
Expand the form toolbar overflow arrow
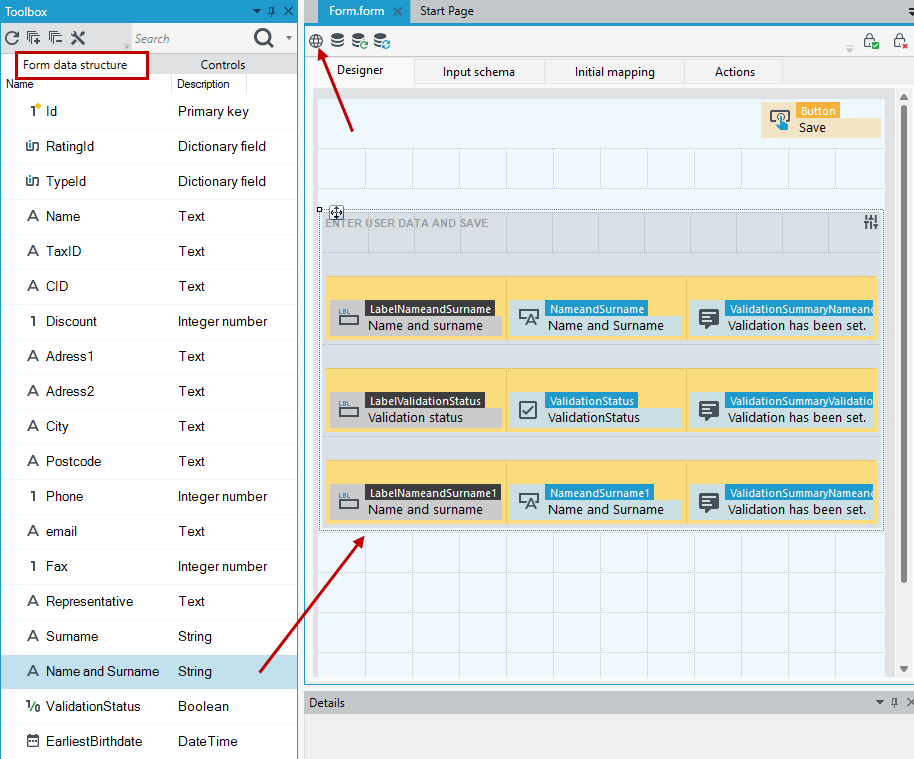pos(849,50)
